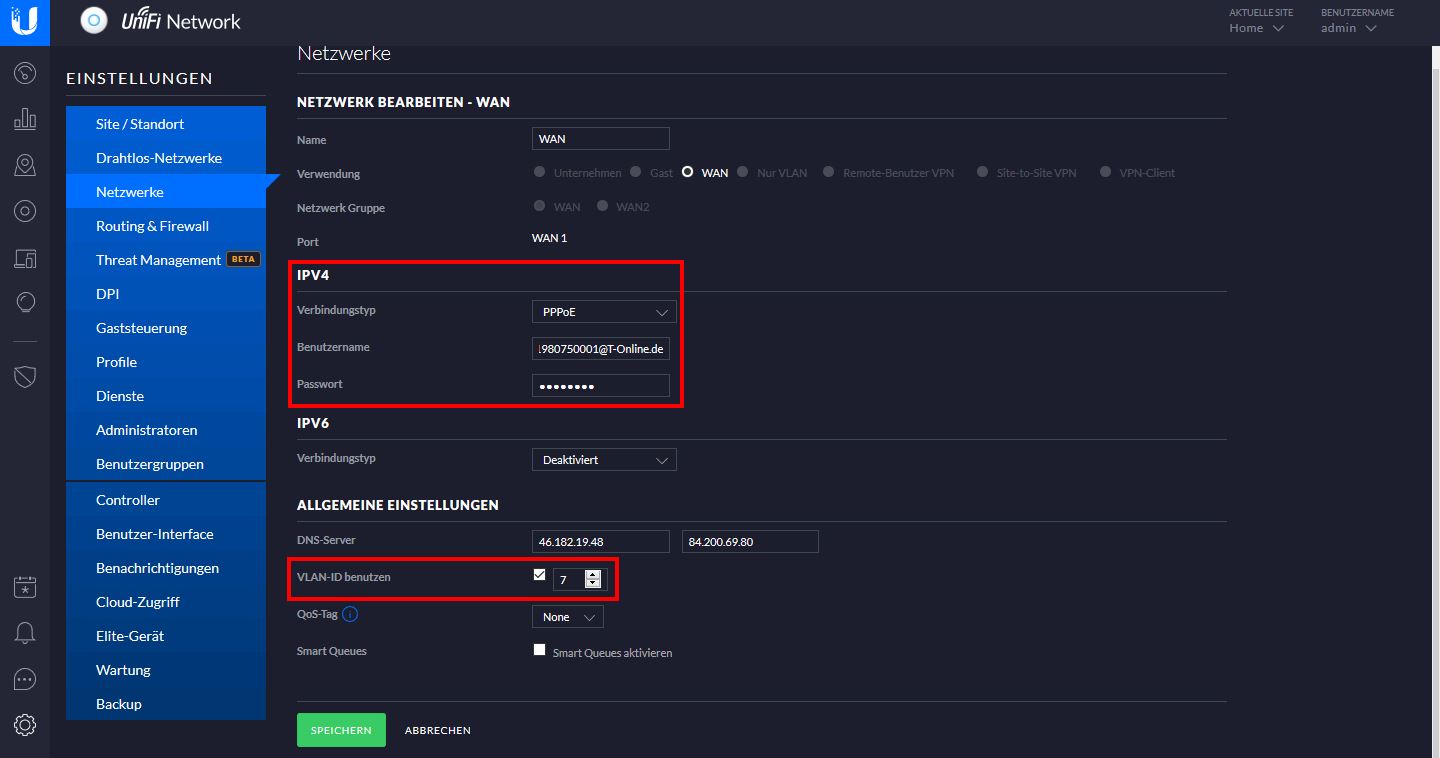
Task: Open the IPv4 Verbindungstyp PPPoE dropdown
Action: tap(604, 312)
